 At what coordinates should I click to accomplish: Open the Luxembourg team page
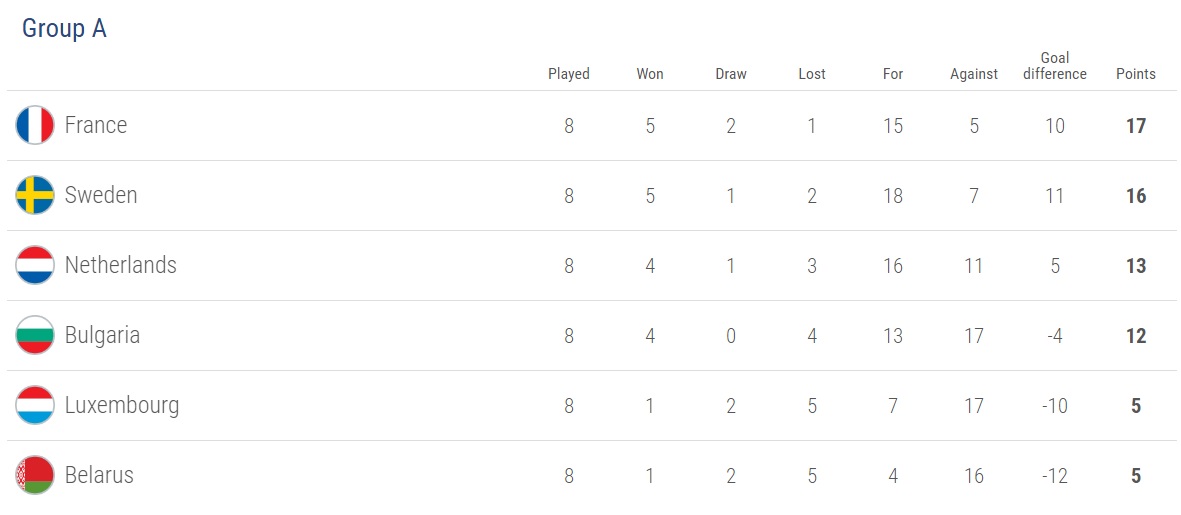pos(122,406)
